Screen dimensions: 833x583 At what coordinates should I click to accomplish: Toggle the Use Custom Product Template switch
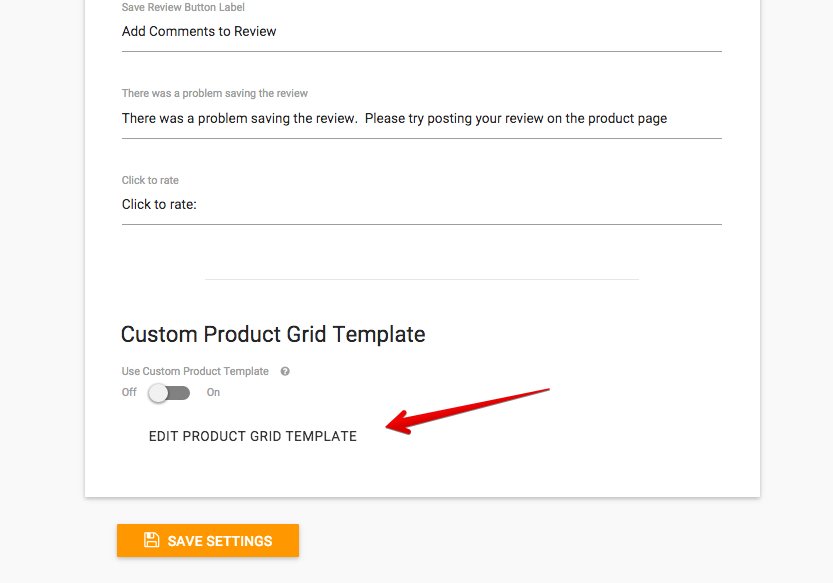tap(168, 393)
